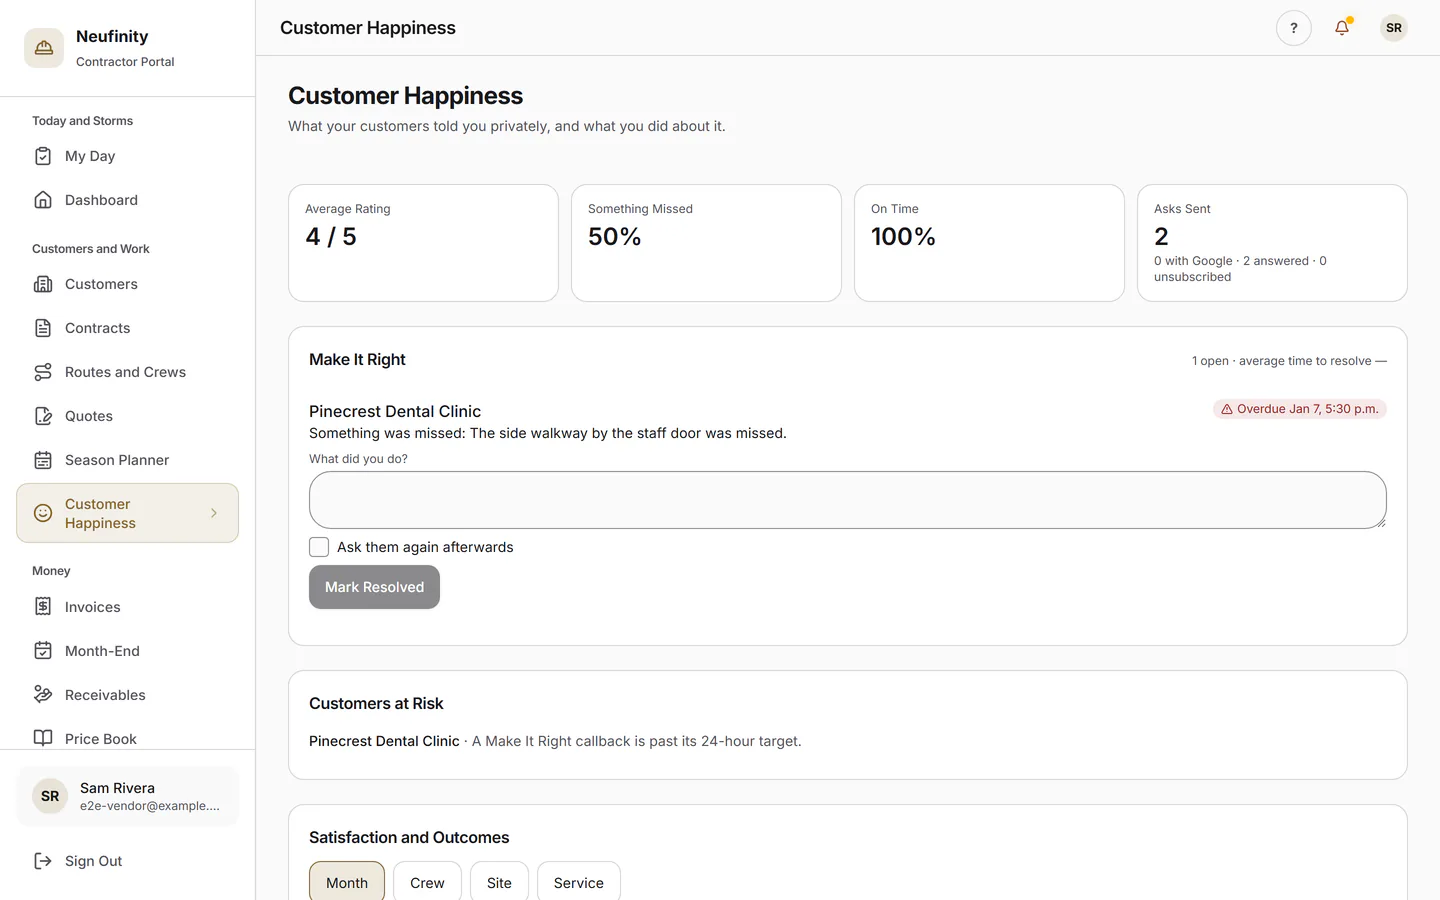Click the Sign Out link
The image size is (1440, 900).
(127, 861)
